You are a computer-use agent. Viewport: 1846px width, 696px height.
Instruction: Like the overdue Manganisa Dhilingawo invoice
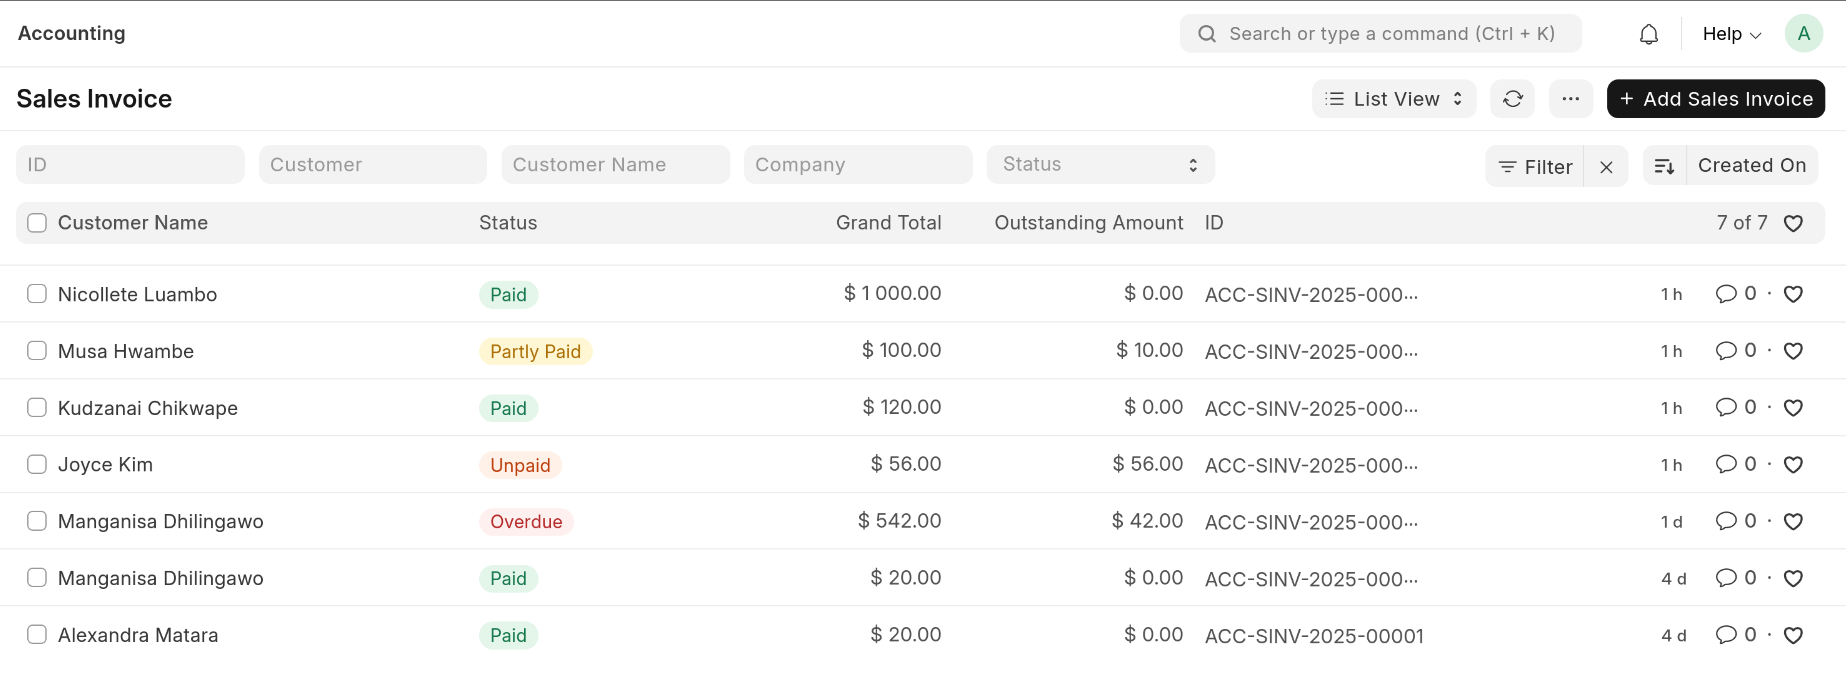click(1793, 522)
